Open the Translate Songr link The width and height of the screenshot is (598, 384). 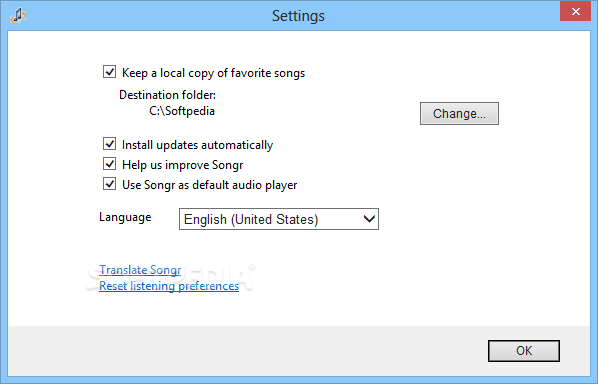tap(140, 270)
